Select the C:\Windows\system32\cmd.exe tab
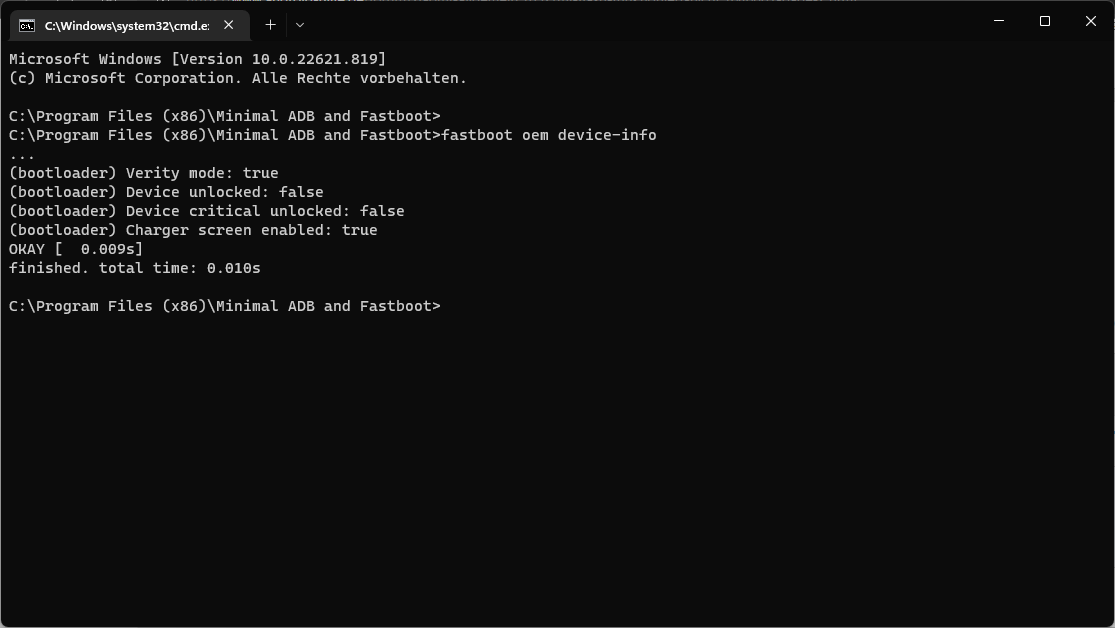Image resolution: width=1115 pixels, height=628 pixels. click(x=126, y=25)
